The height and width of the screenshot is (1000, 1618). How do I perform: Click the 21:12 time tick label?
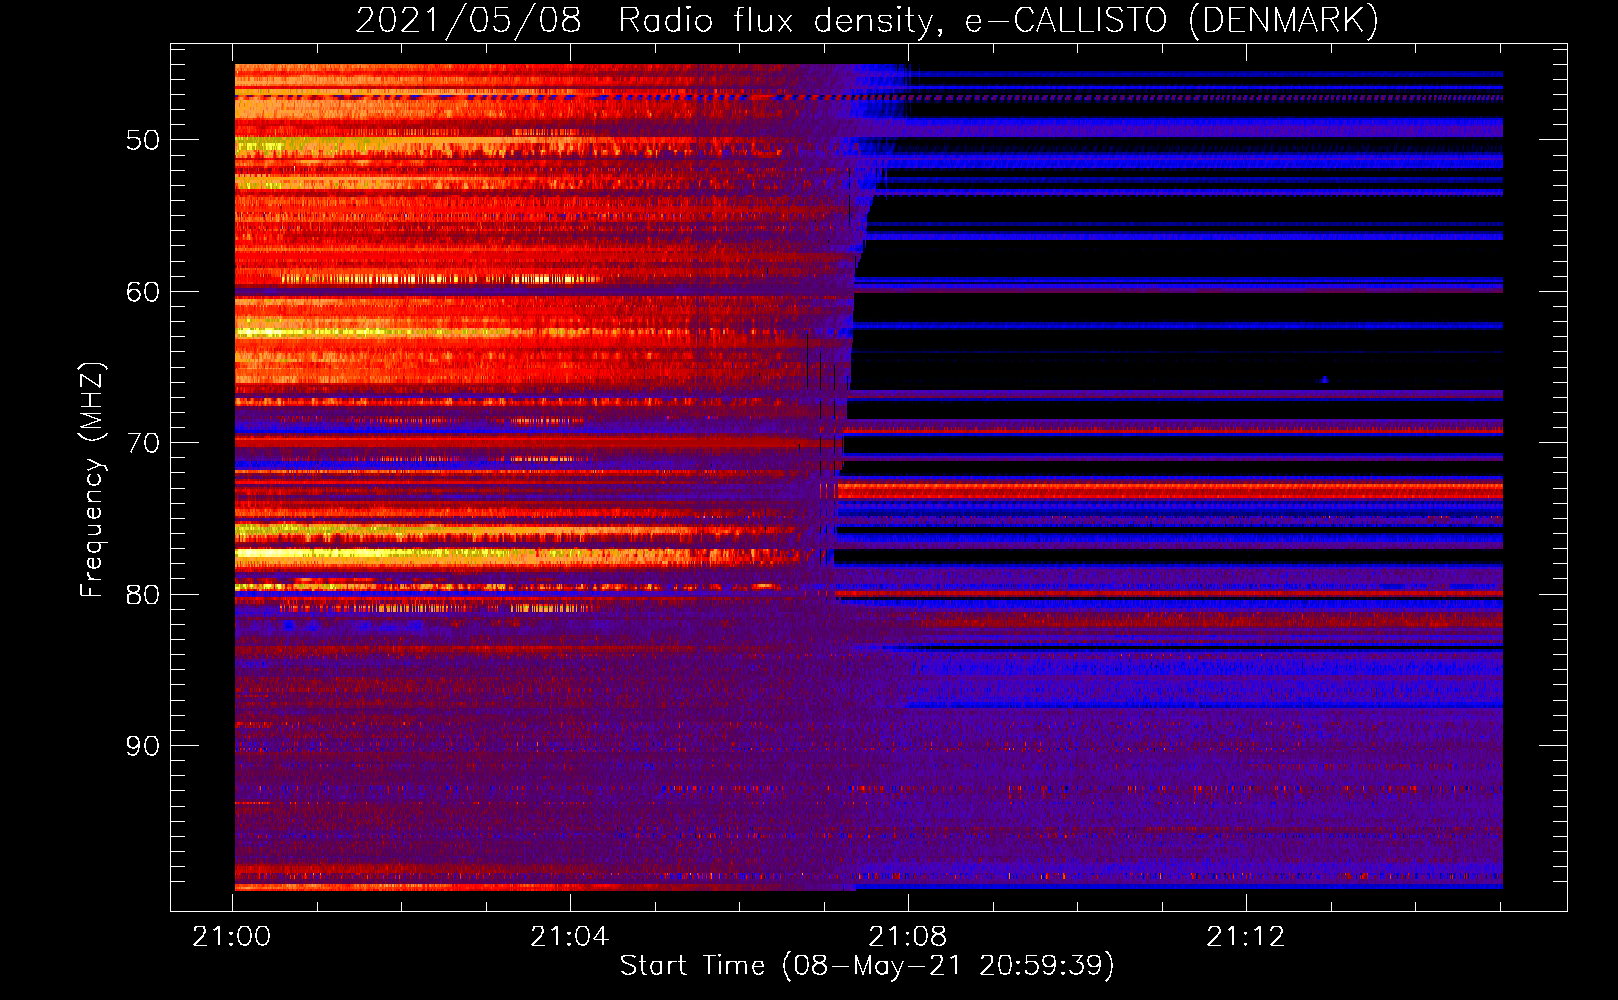coord(1246,937)
